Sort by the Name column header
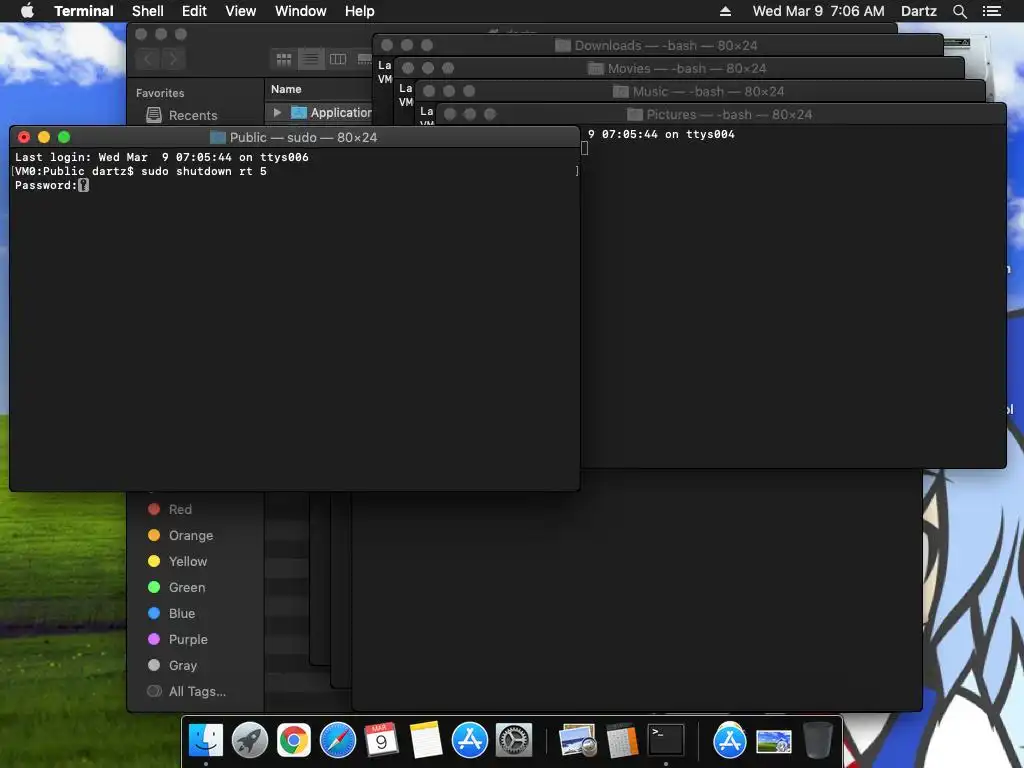 [286, 89]
